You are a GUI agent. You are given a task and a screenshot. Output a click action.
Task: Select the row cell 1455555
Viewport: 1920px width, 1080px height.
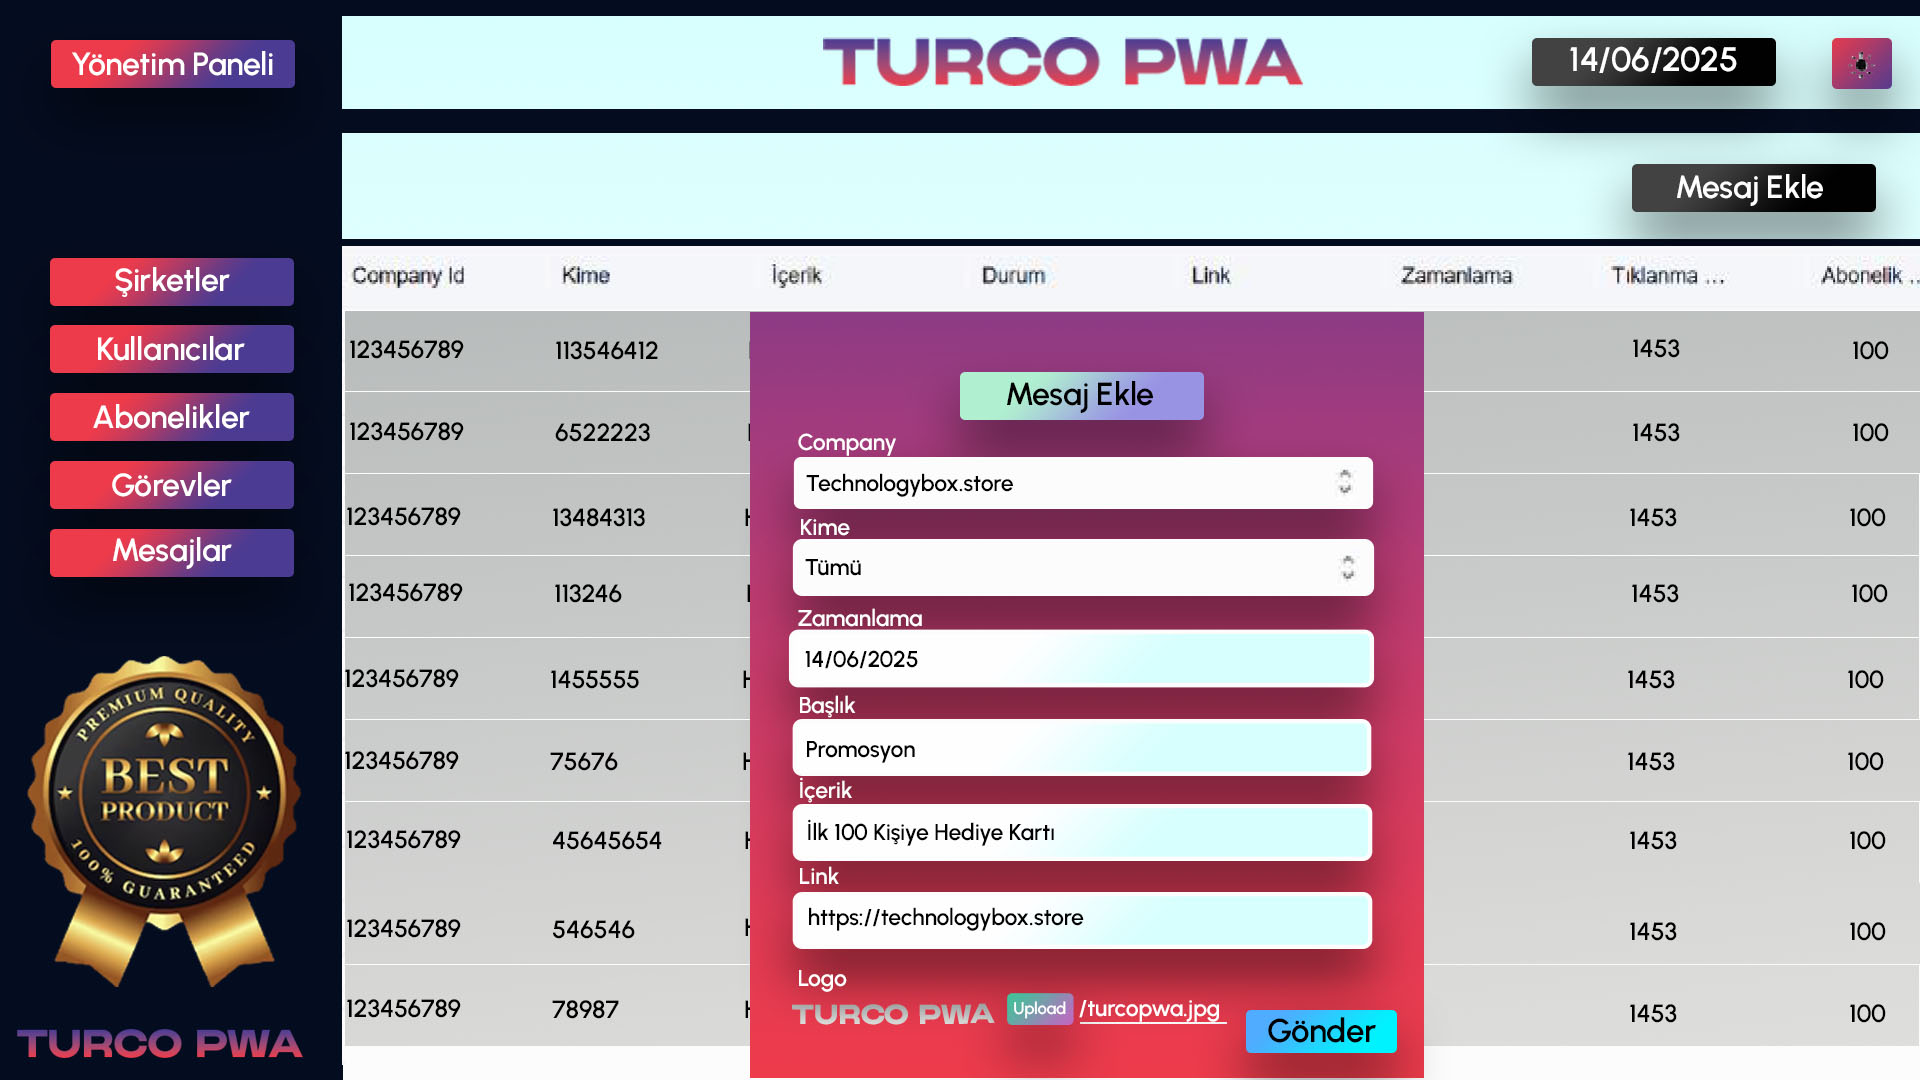[x=594, y=680]
